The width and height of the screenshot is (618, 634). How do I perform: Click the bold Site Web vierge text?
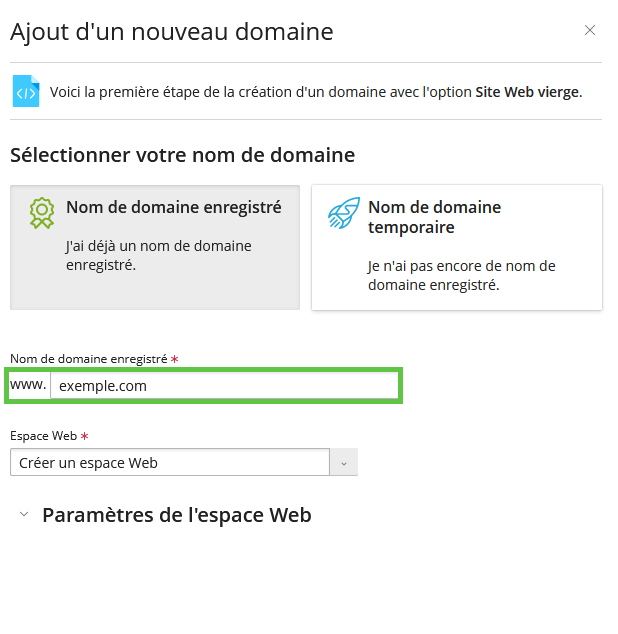point(528,92)
